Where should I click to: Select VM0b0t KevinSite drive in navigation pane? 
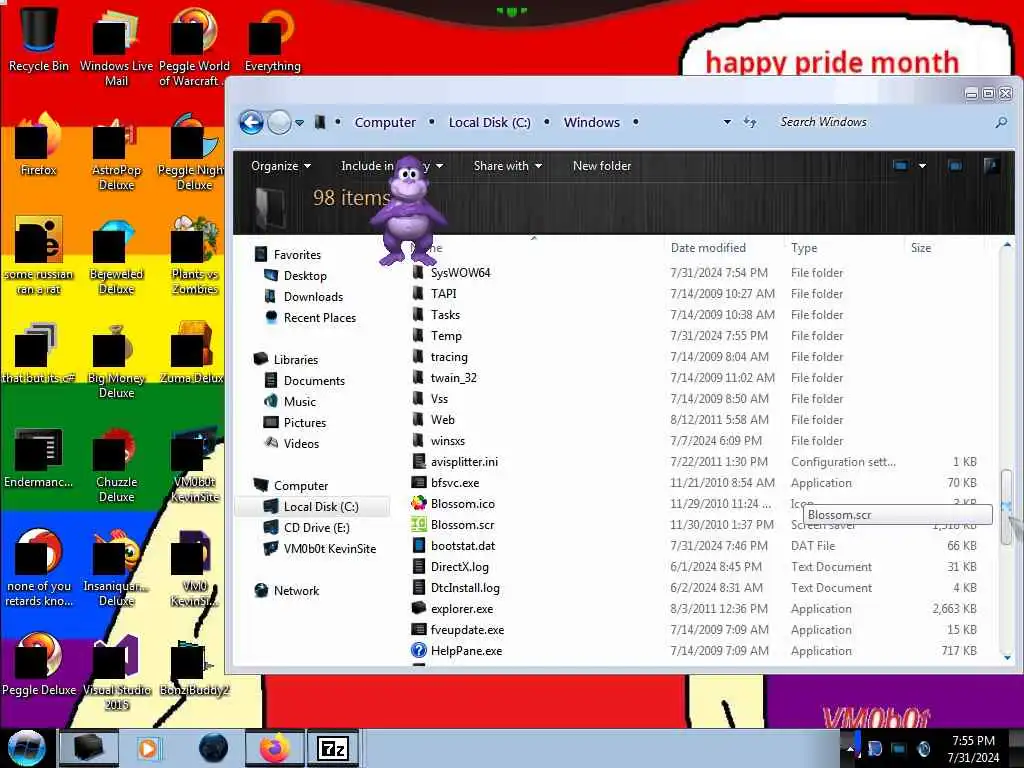[329, 549]
